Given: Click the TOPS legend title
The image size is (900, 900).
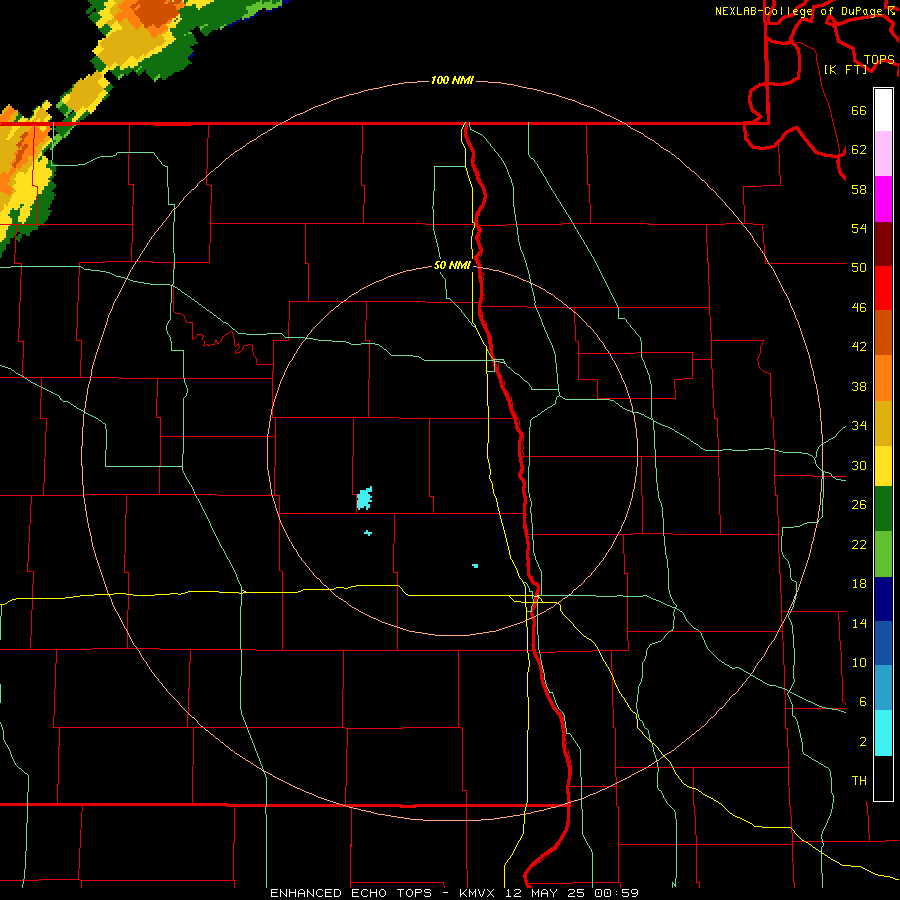Looking at the screenshot, I should (879, 59).
